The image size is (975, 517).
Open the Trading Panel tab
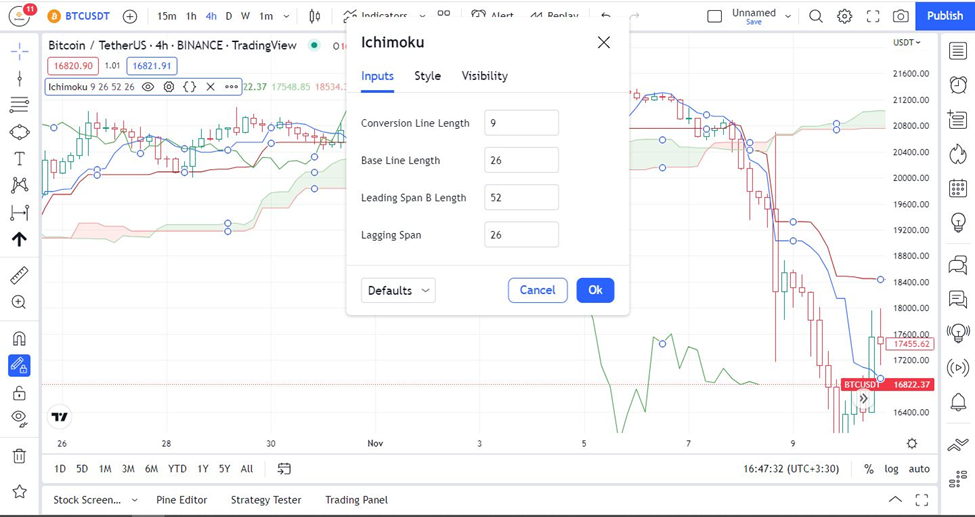click(x=356, y=500)
